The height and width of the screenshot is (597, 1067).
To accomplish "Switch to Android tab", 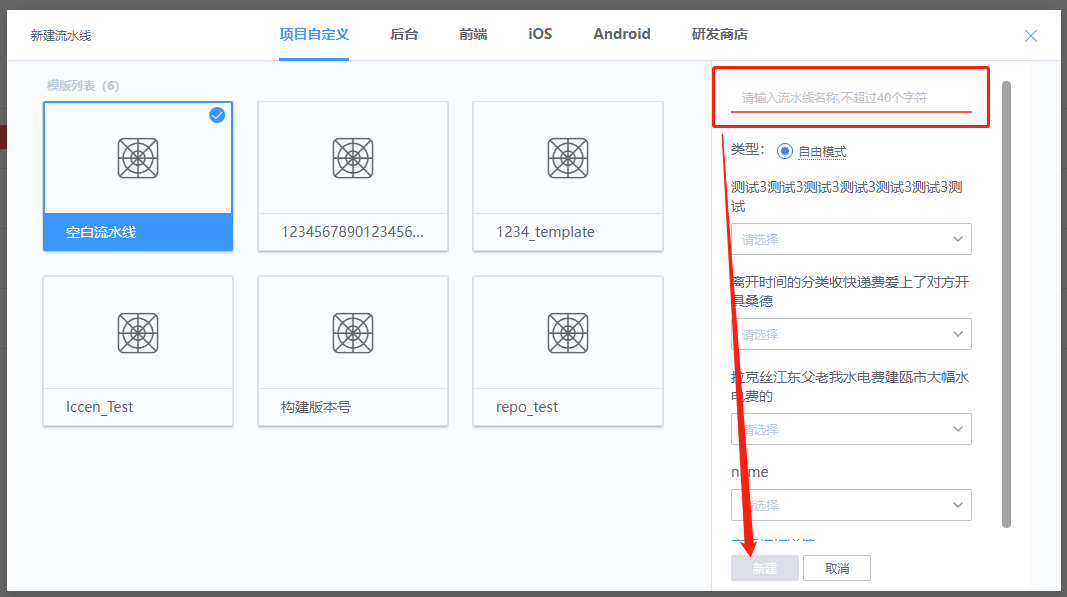I will (622, 34).
